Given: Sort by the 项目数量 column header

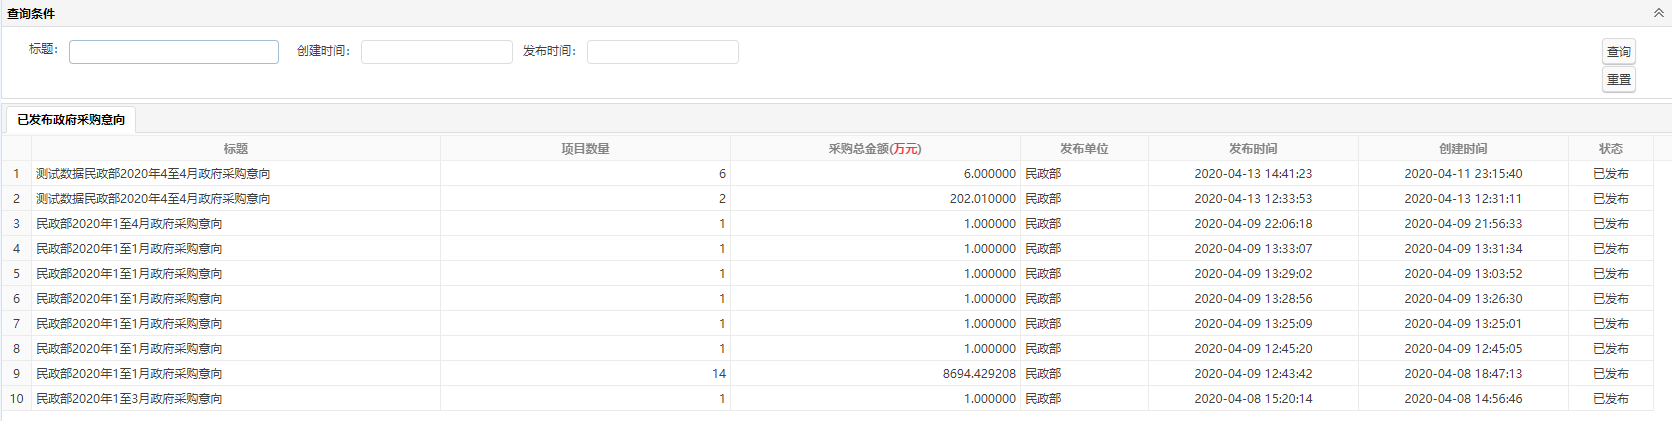Looking at the screenshot, I should [x=585, y=149].
